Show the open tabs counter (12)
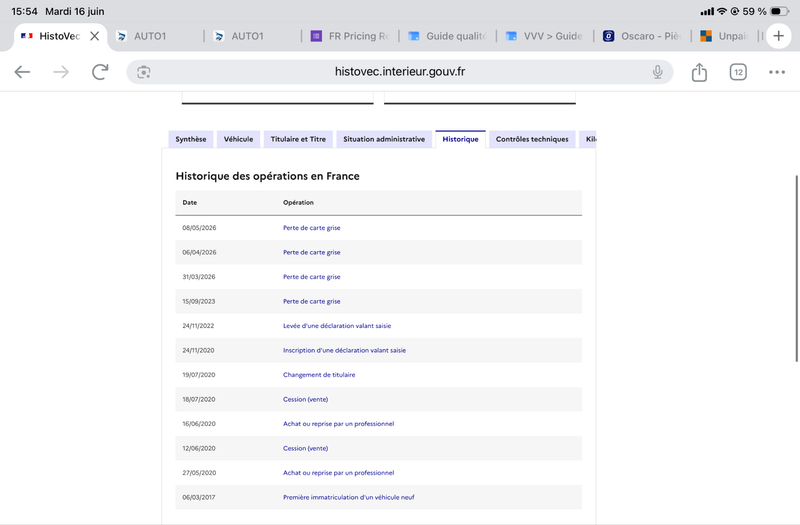The image size is (800, 525). click(x=738, y=72)
